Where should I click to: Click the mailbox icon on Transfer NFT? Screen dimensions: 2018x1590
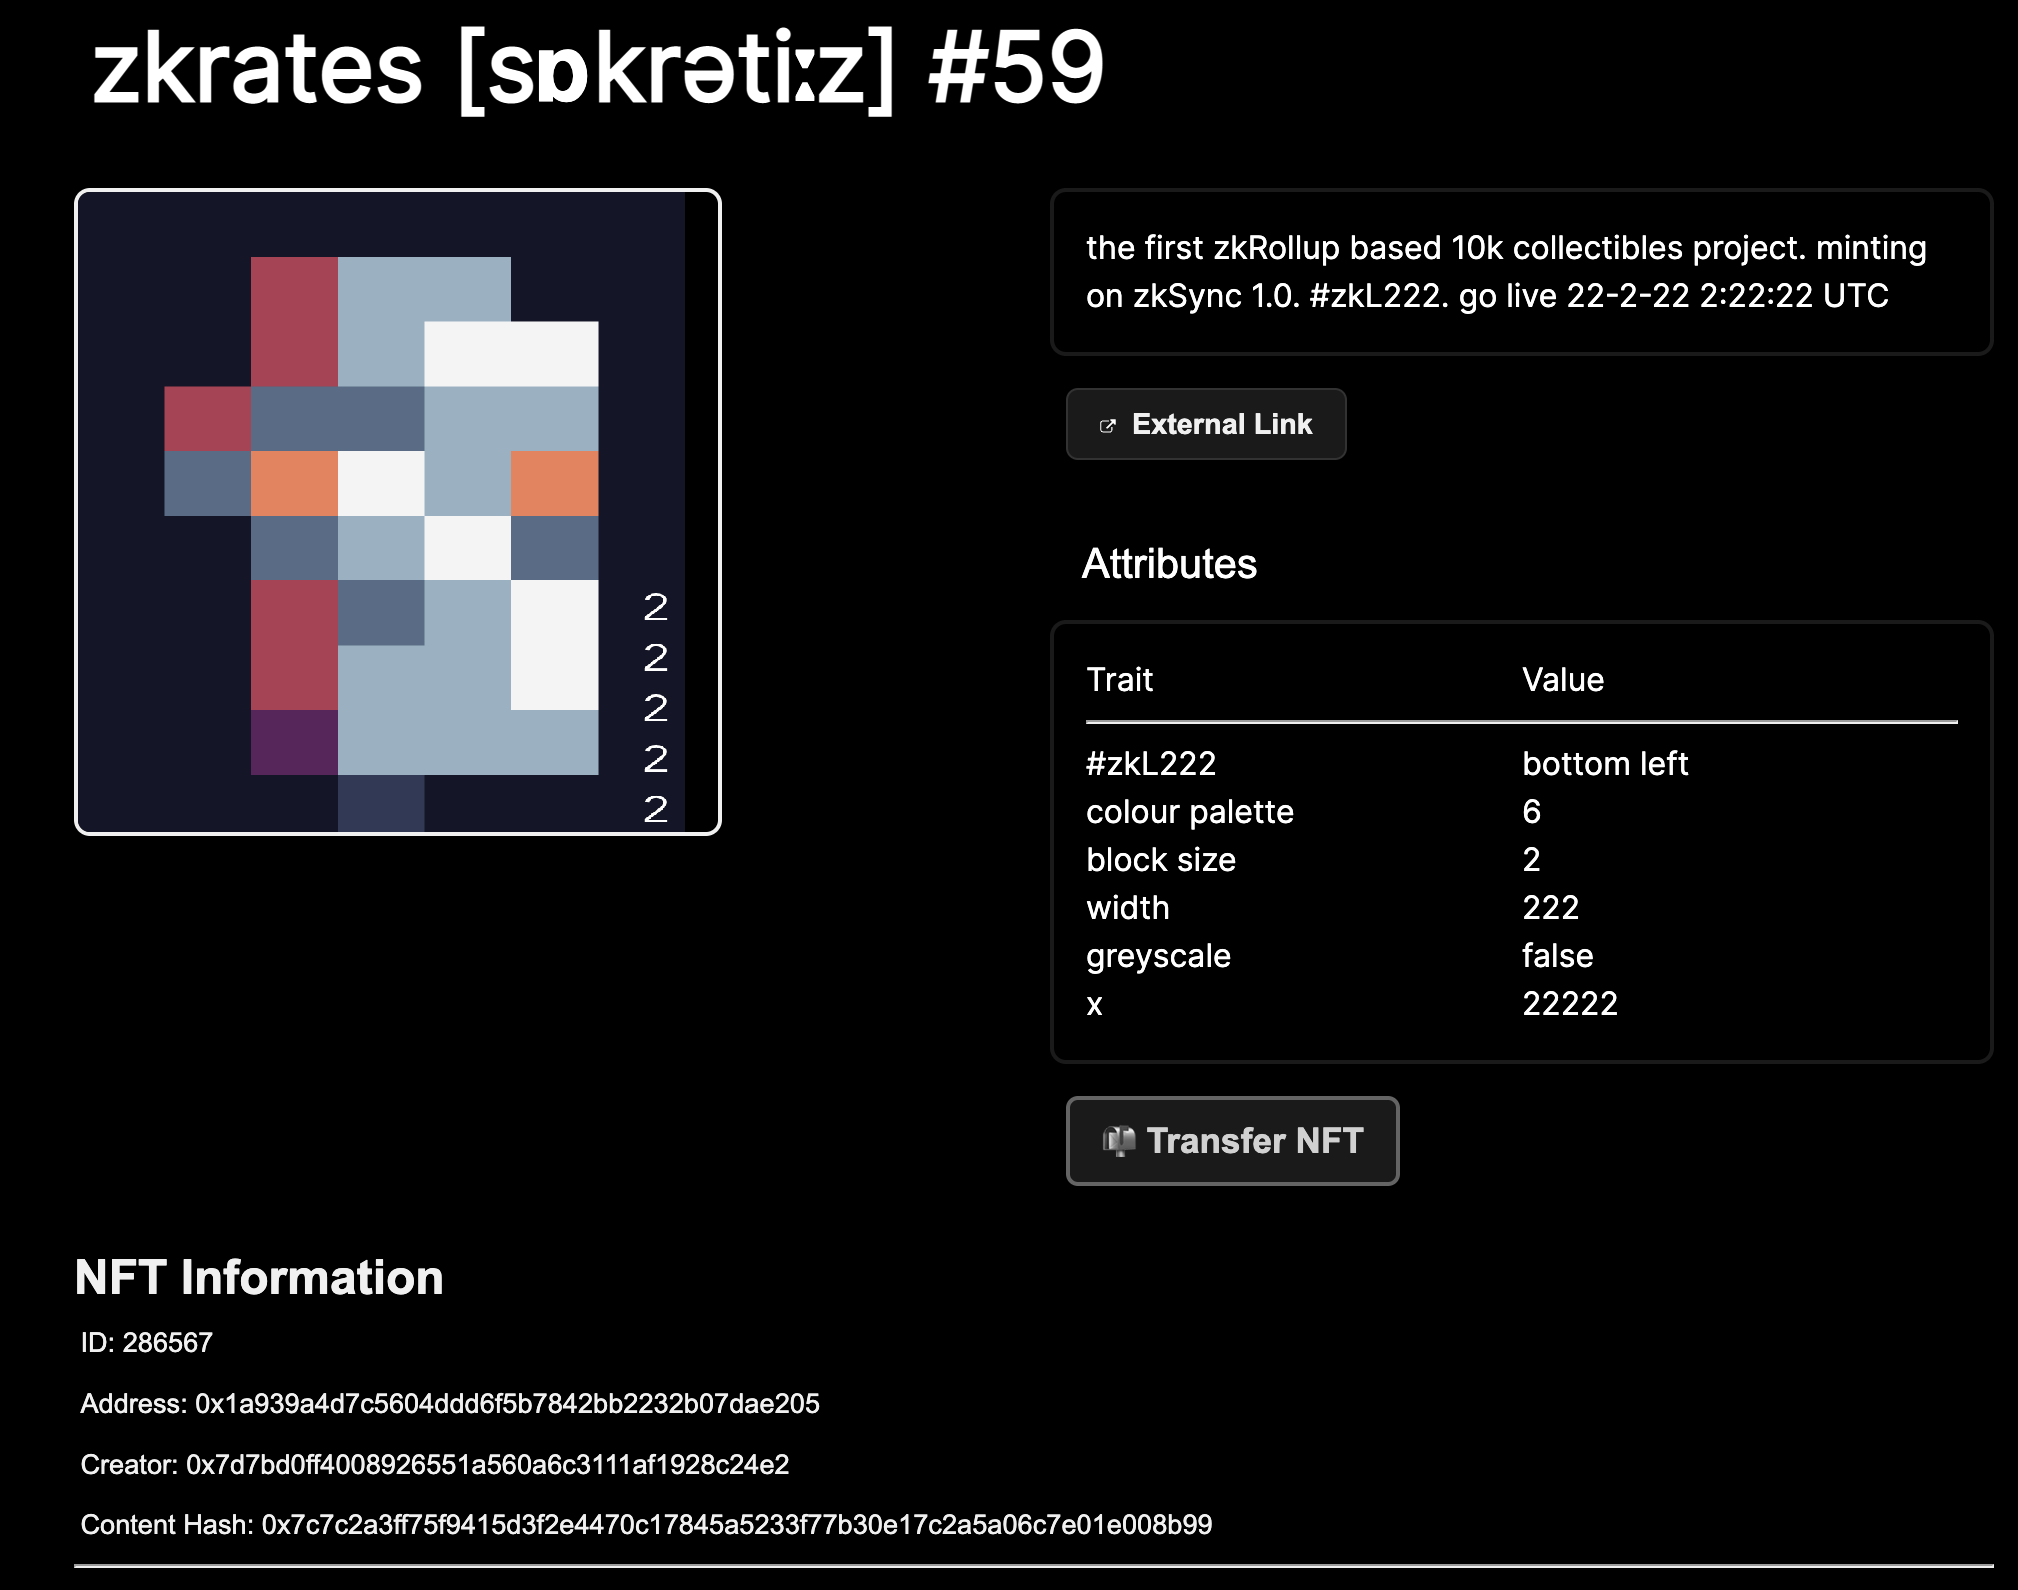point(1119,1140)
